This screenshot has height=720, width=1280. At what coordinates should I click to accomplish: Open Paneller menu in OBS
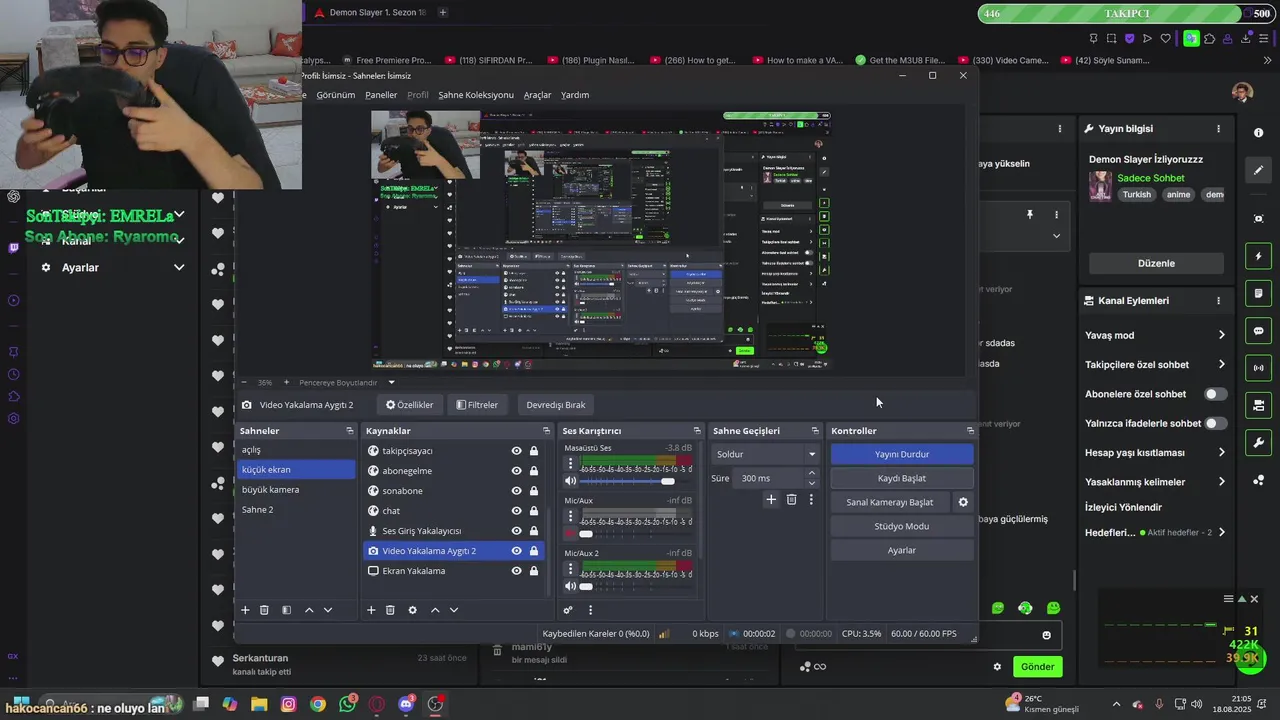click(381, 95)
